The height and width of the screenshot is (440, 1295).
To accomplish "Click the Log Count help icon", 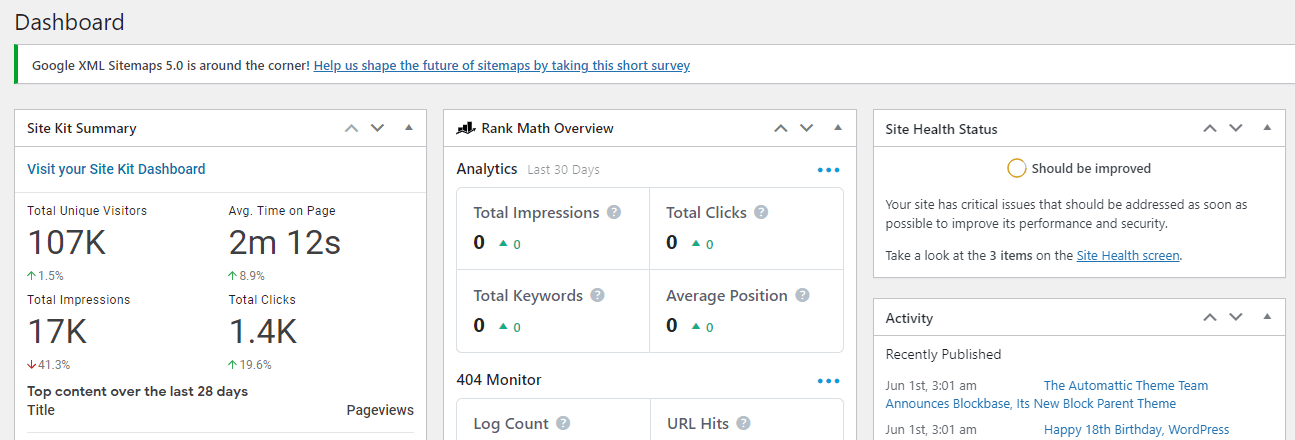I will [563, 423].
